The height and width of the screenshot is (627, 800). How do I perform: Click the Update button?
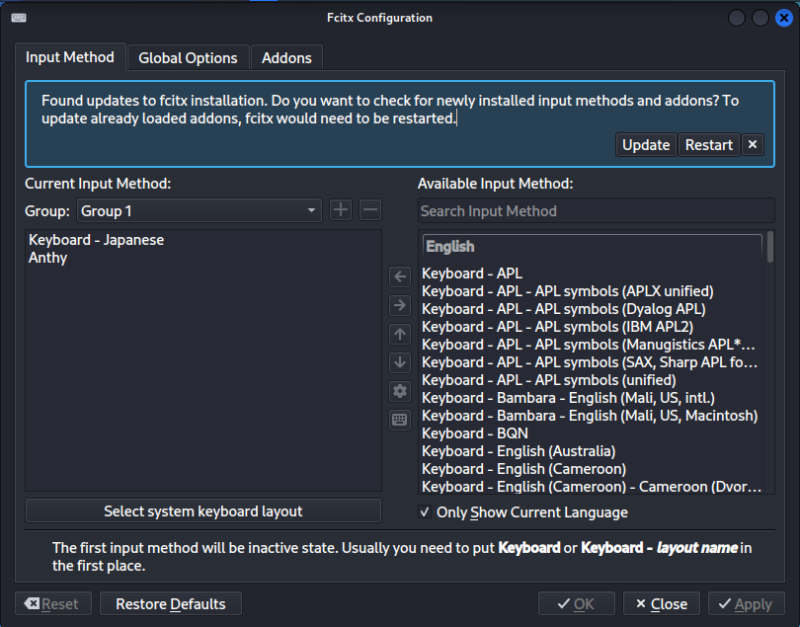(645, 145)
